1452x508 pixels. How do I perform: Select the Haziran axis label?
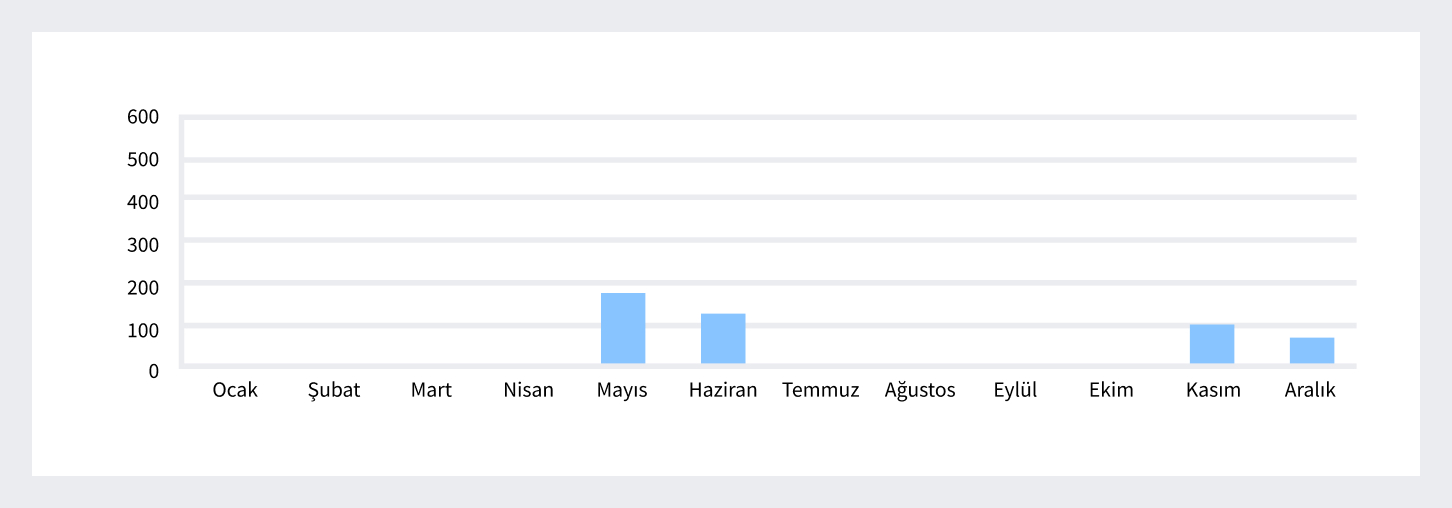[723, 390]
